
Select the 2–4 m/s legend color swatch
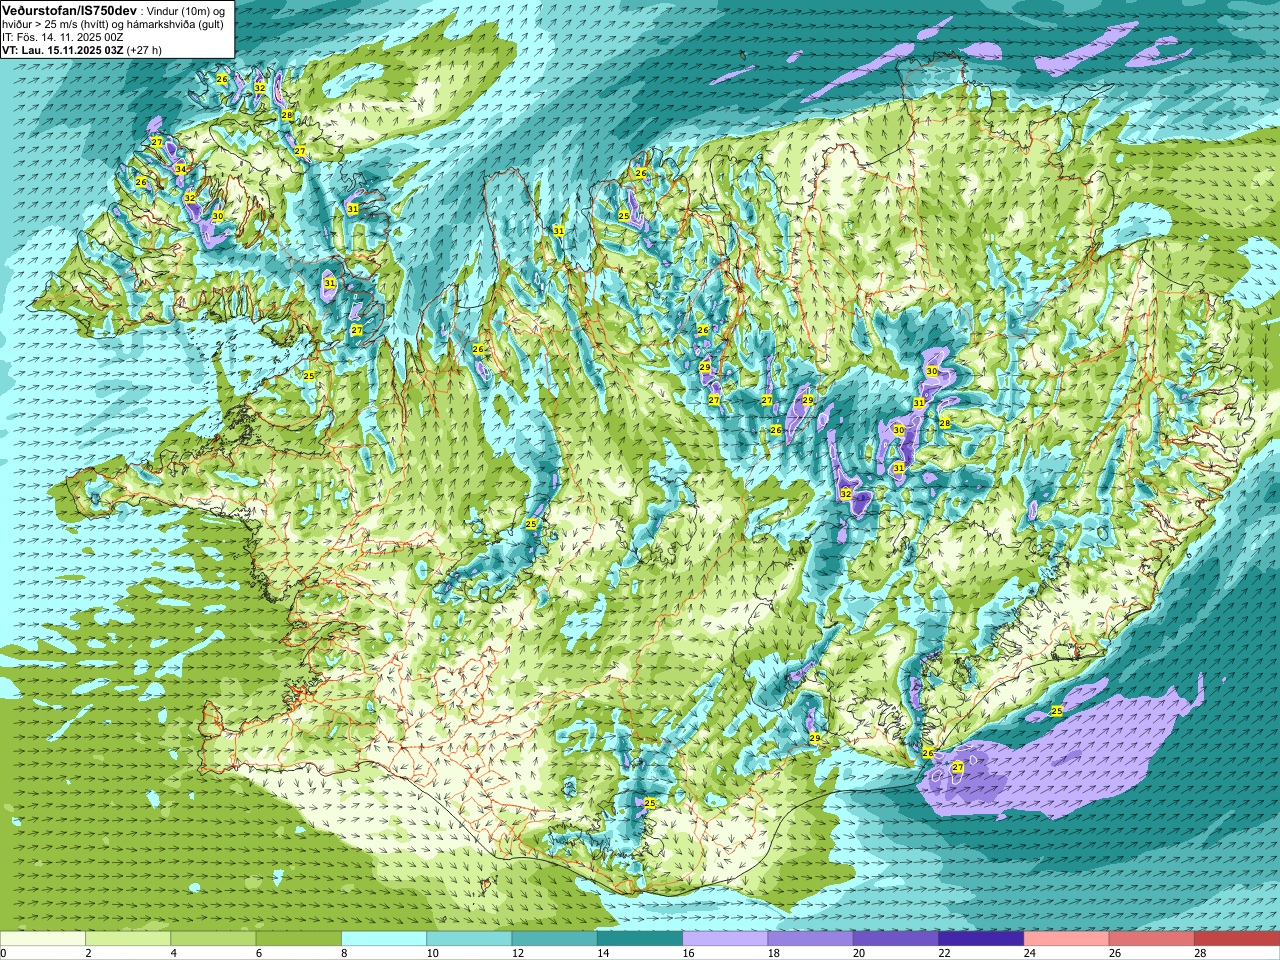128,939
